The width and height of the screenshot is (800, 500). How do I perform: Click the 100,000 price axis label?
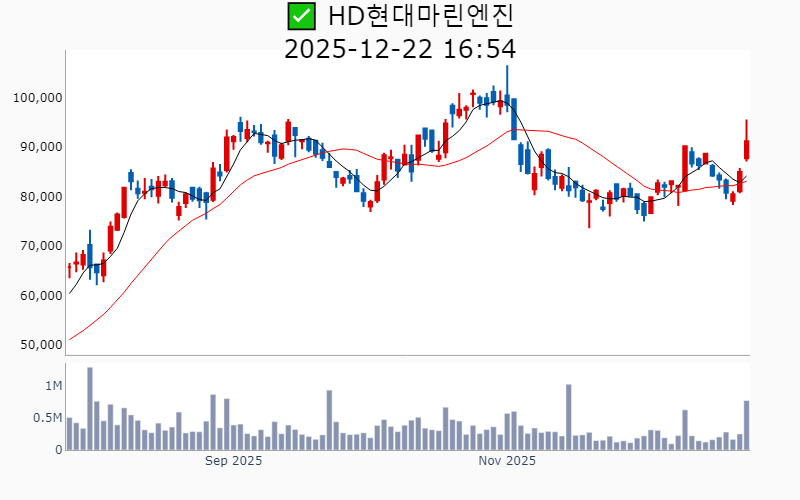(38, 97)
